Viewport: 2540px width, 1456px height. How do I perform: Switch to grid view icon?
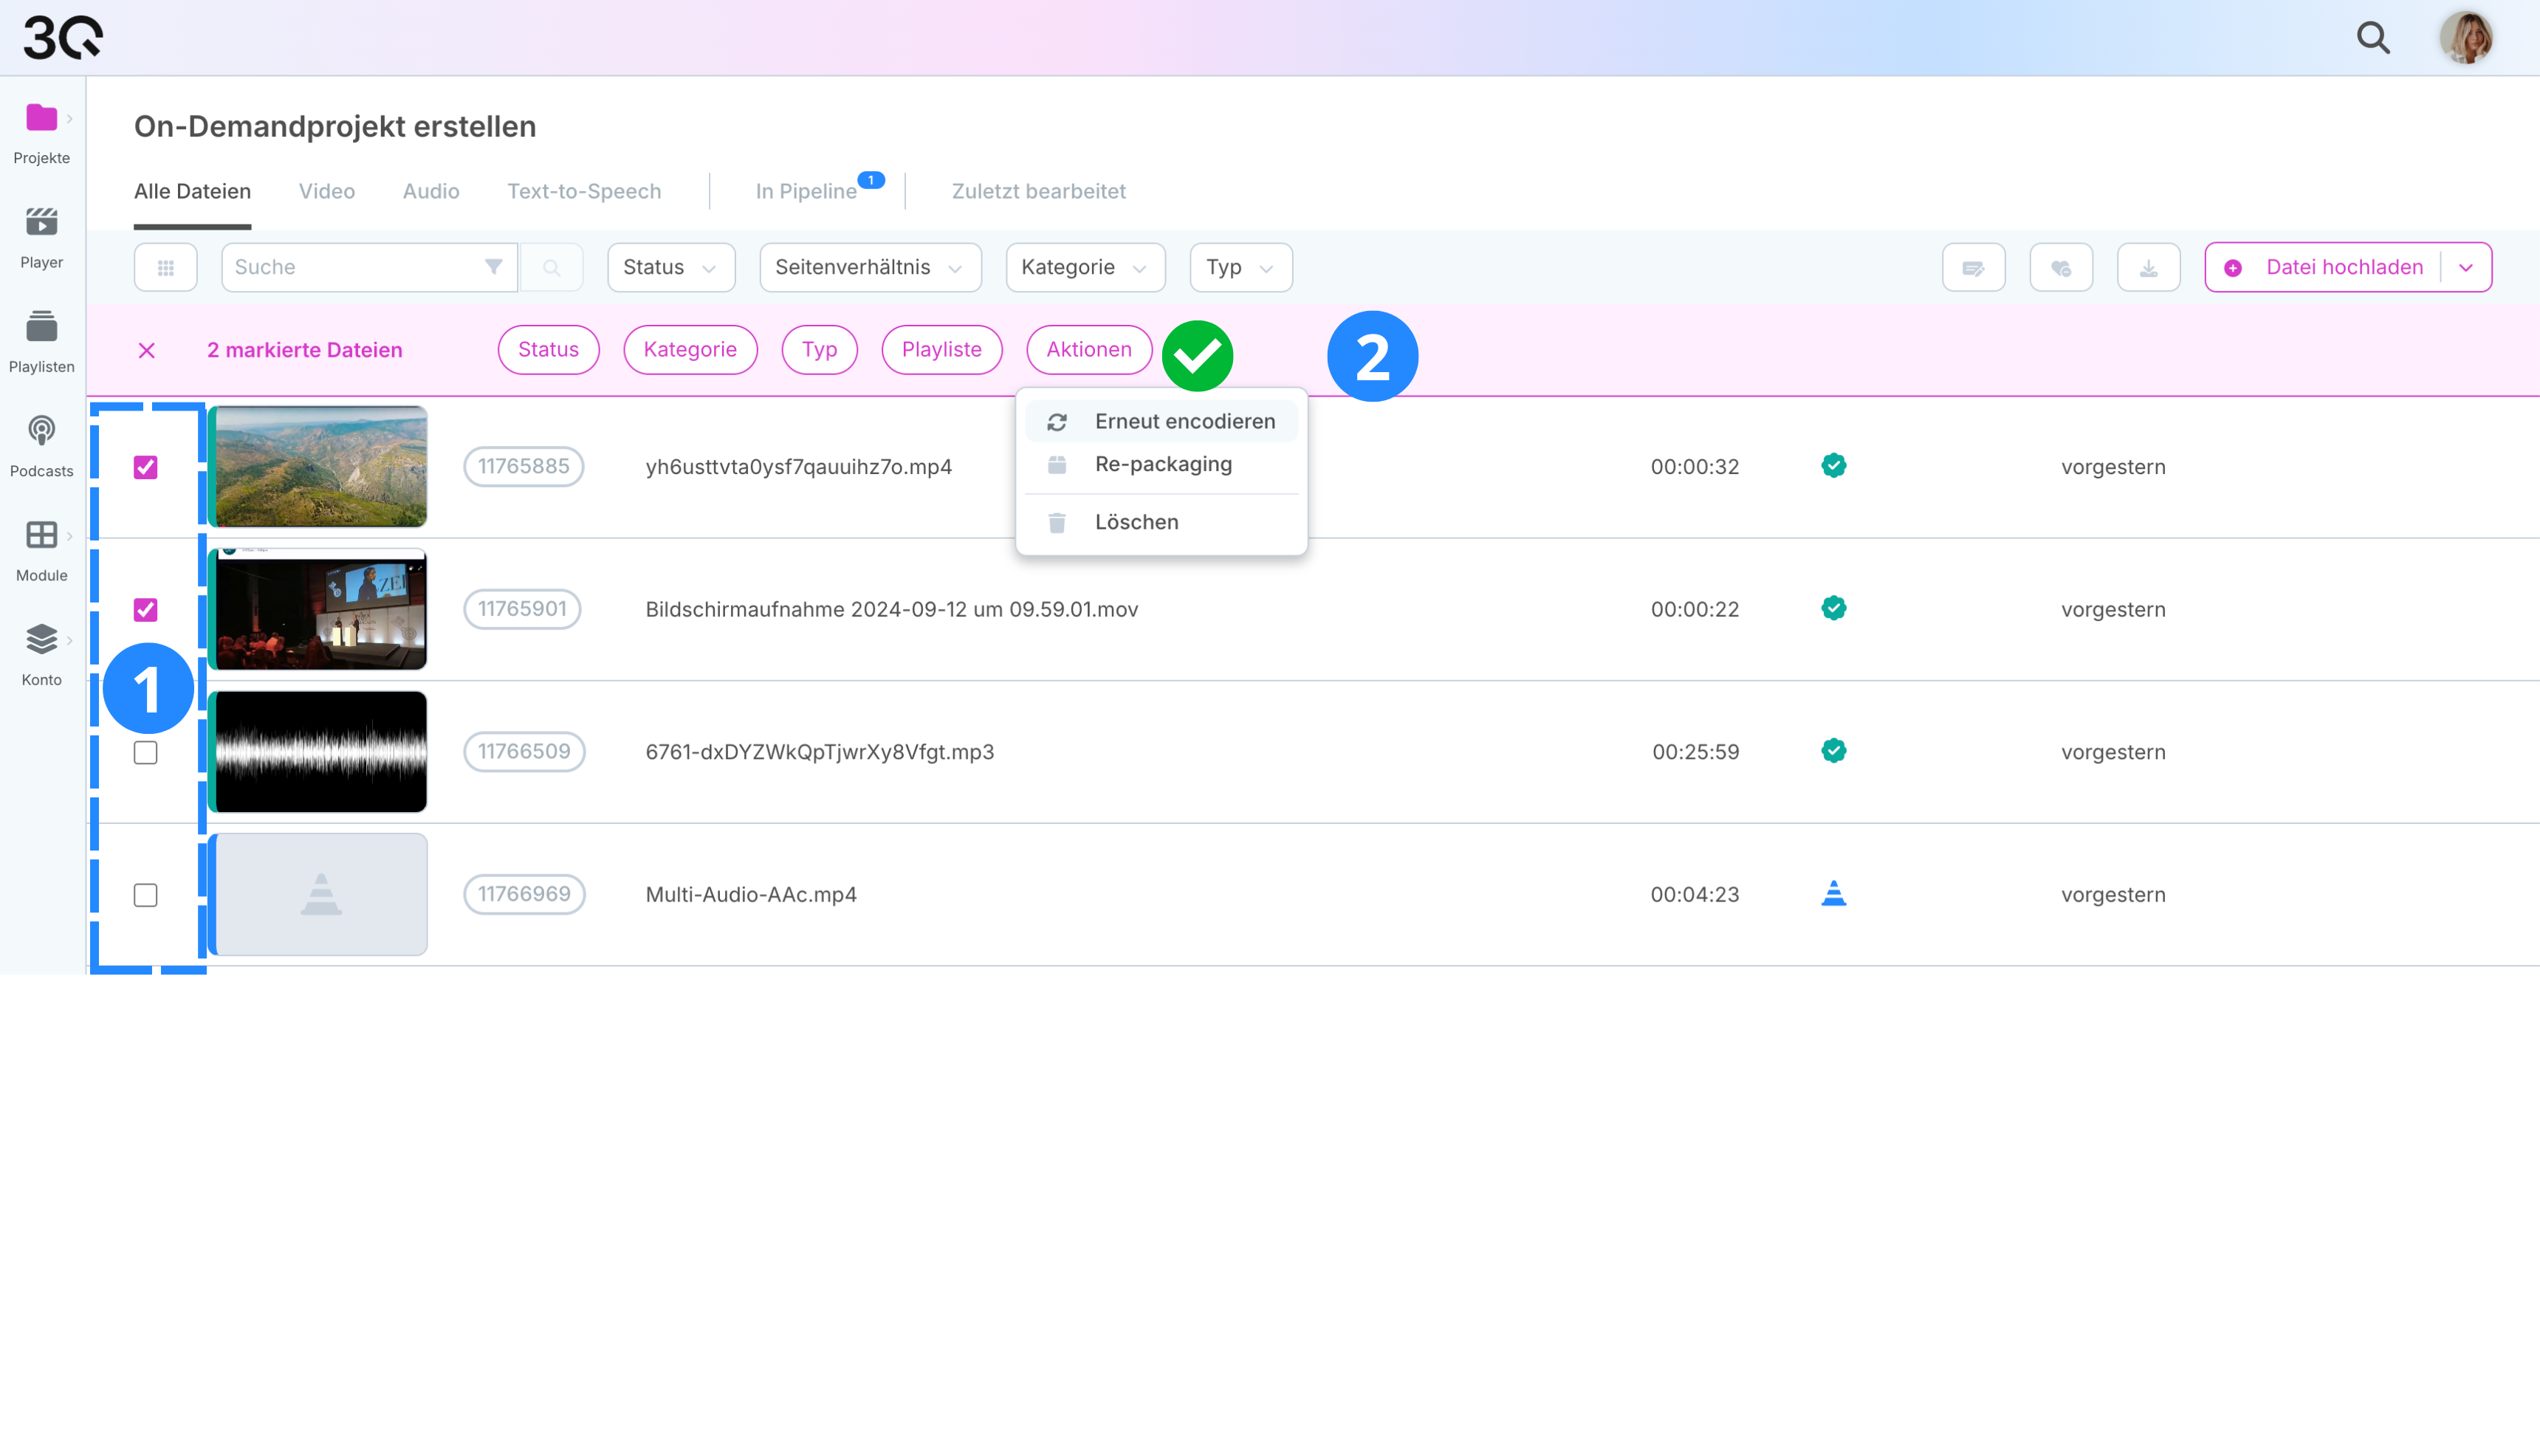(166, 267)
